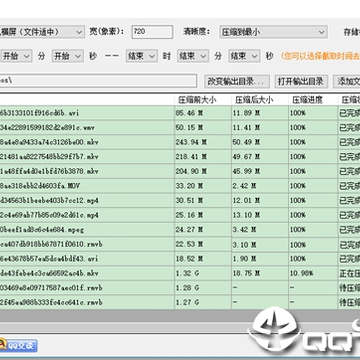The width and height of the screenshot is (360, 360).
Task: Click the 22.53 M original size cell
Action: pyautogui.click(x=203, y=244)
